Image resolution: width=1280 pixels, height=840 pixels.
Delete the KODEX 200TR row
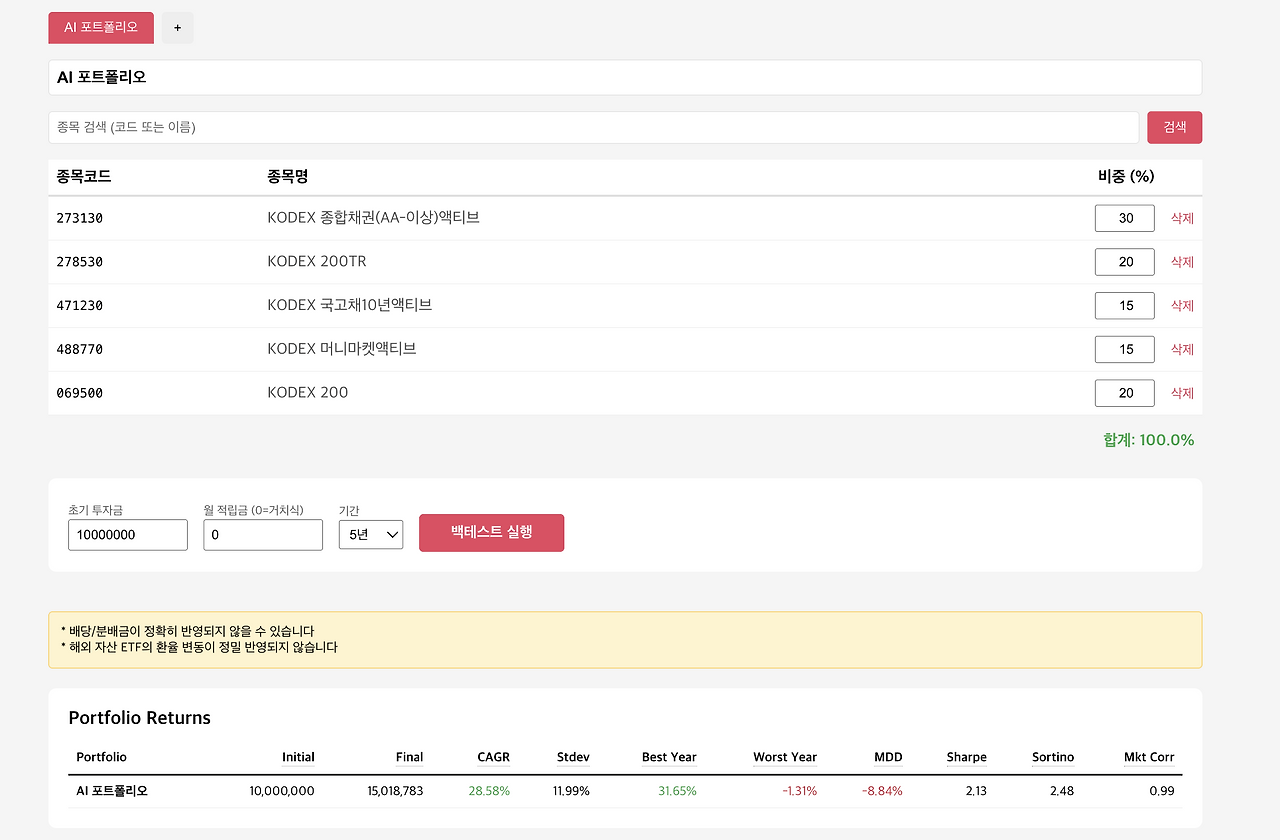click(x=1182, y=262)
